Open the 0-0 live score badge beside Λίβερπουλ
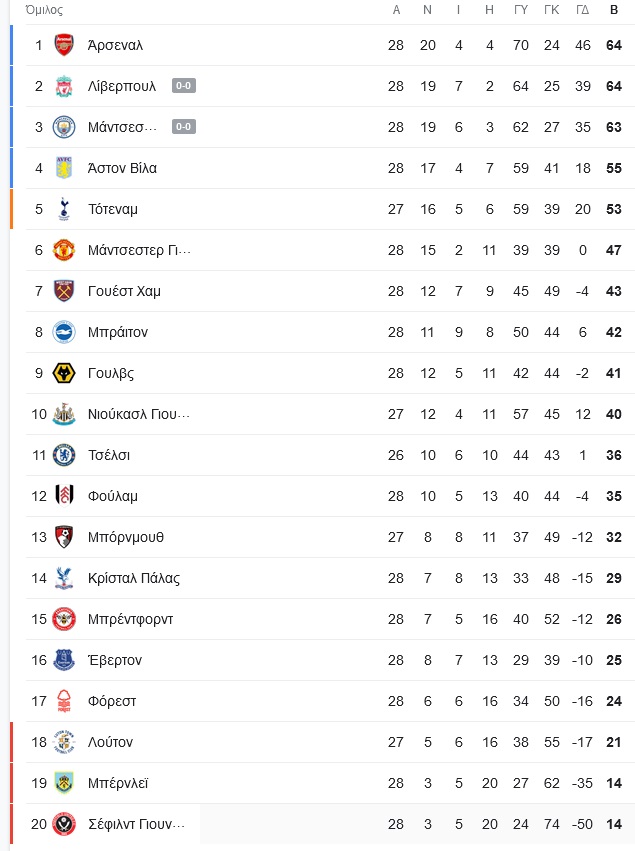Screen dimensions: 635x851 click(183, 86)
